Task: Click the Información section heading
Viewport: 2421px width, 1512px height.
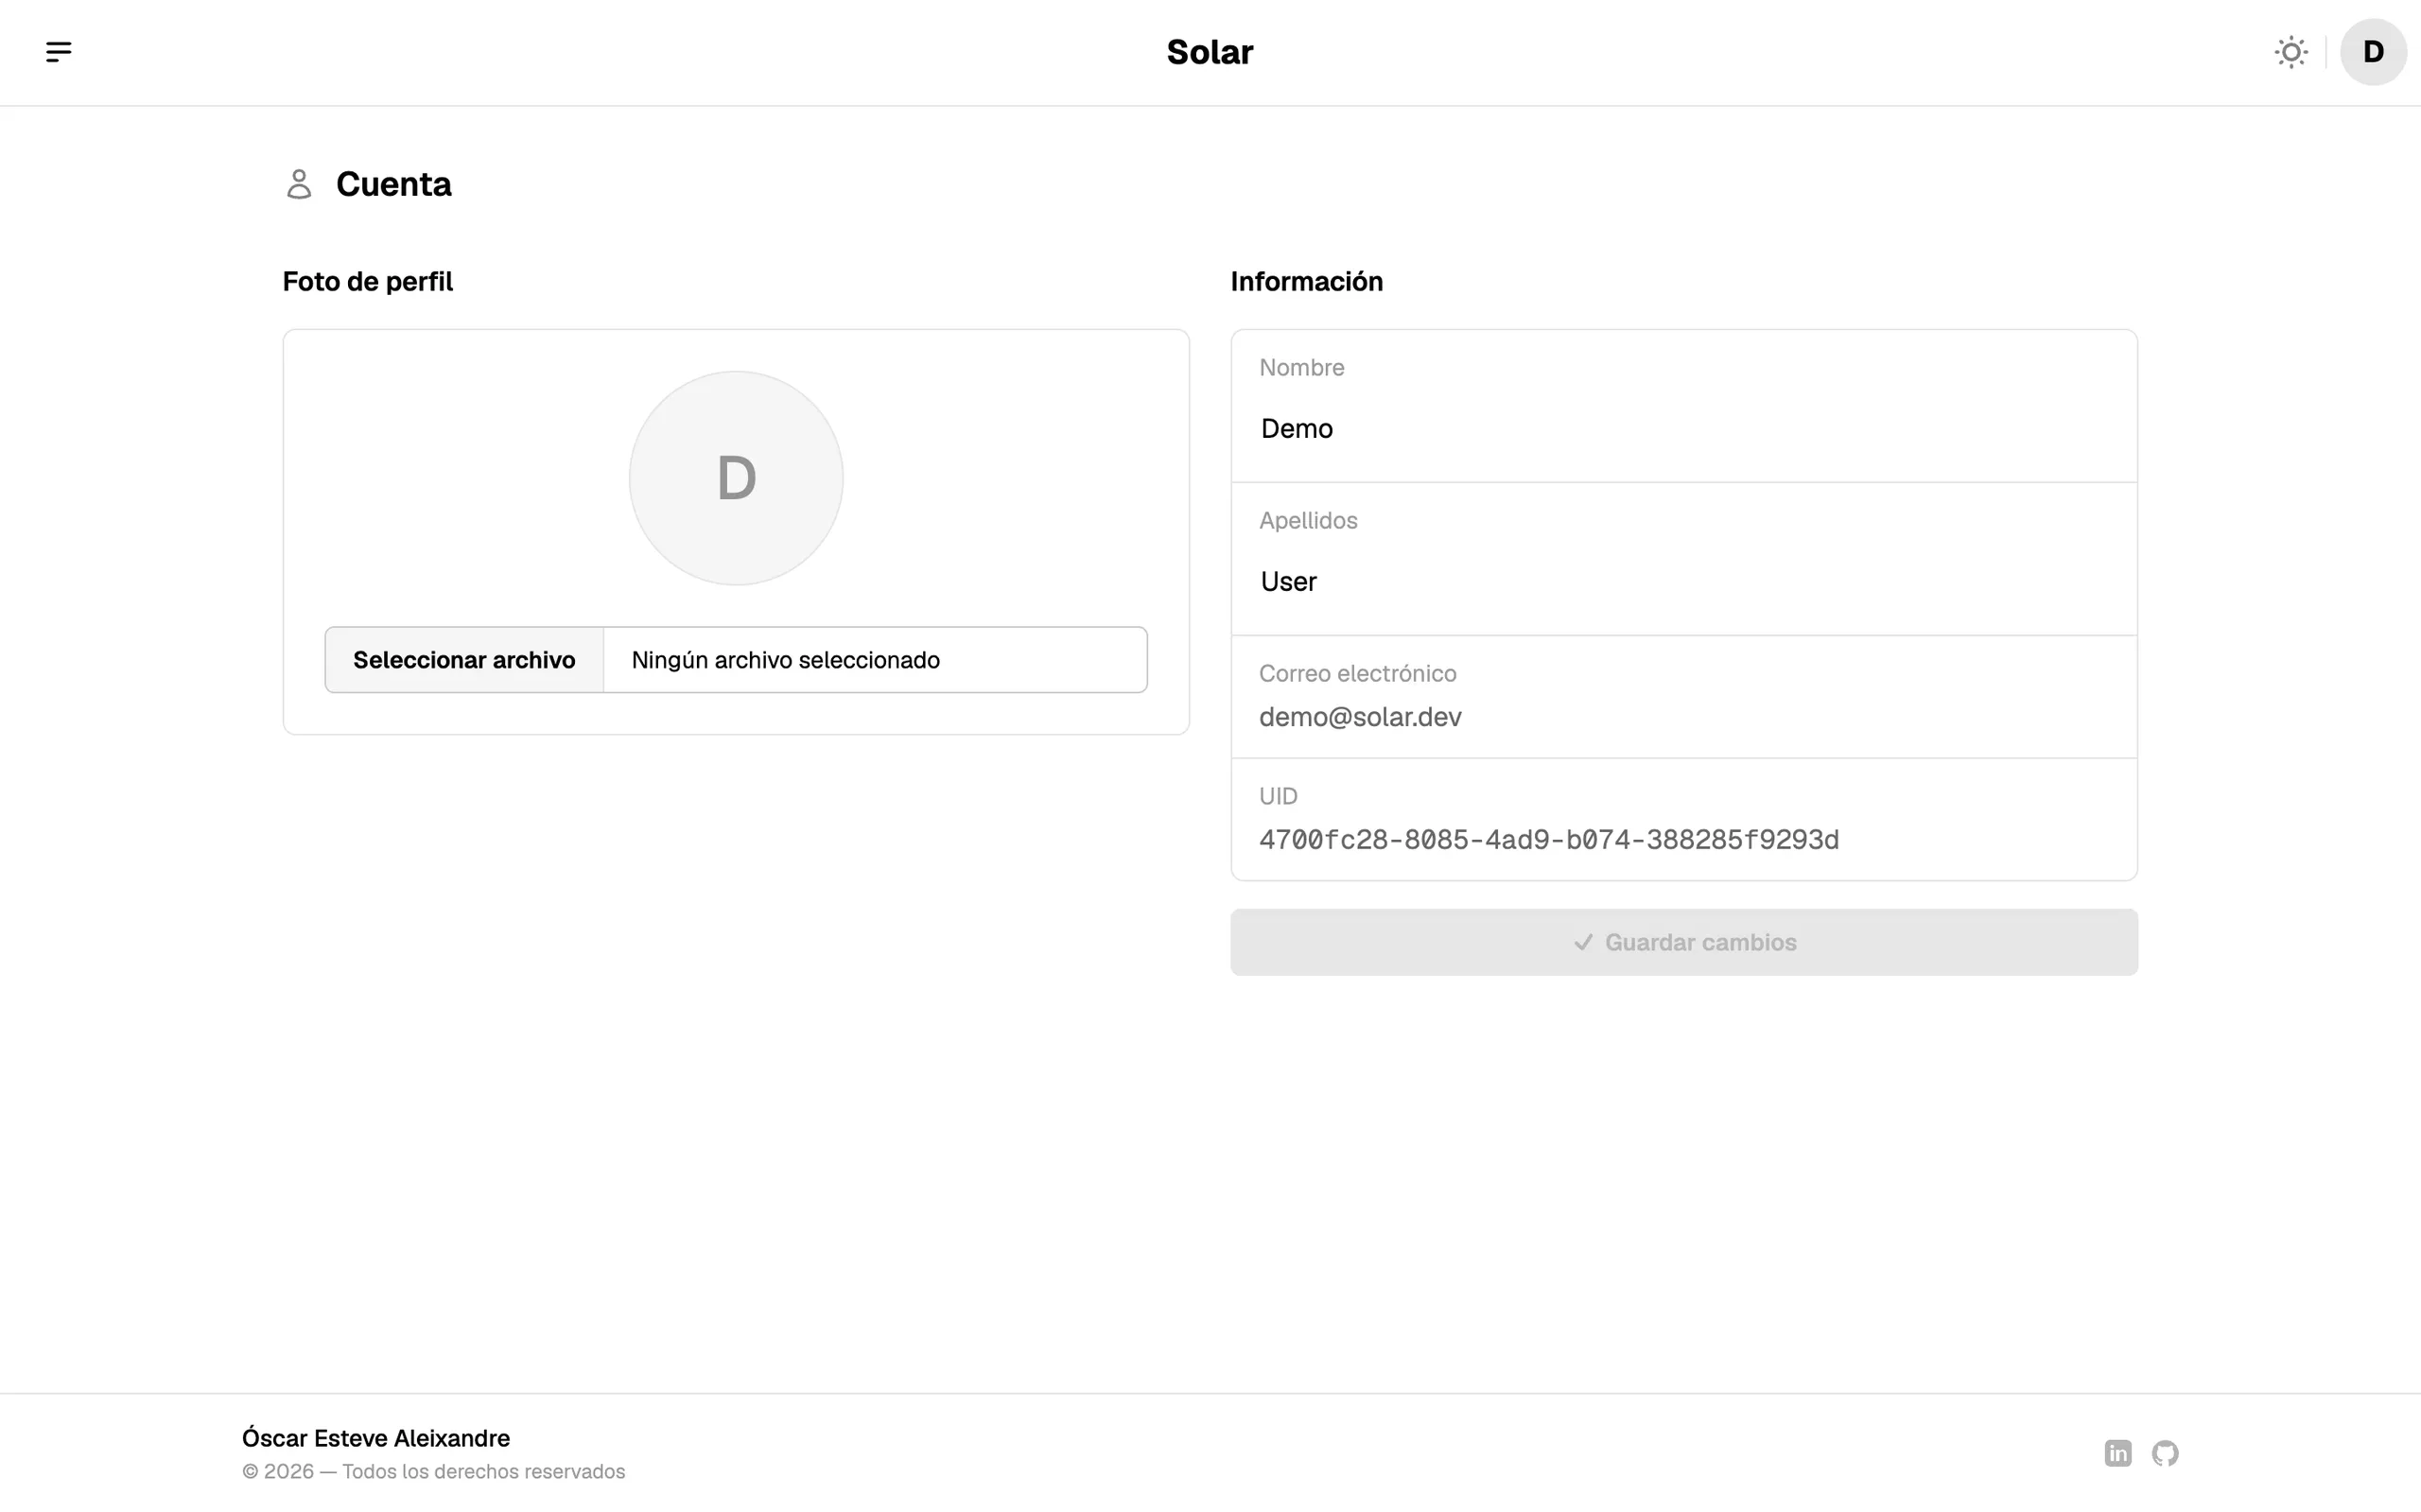Action: tap(1307, 282)
